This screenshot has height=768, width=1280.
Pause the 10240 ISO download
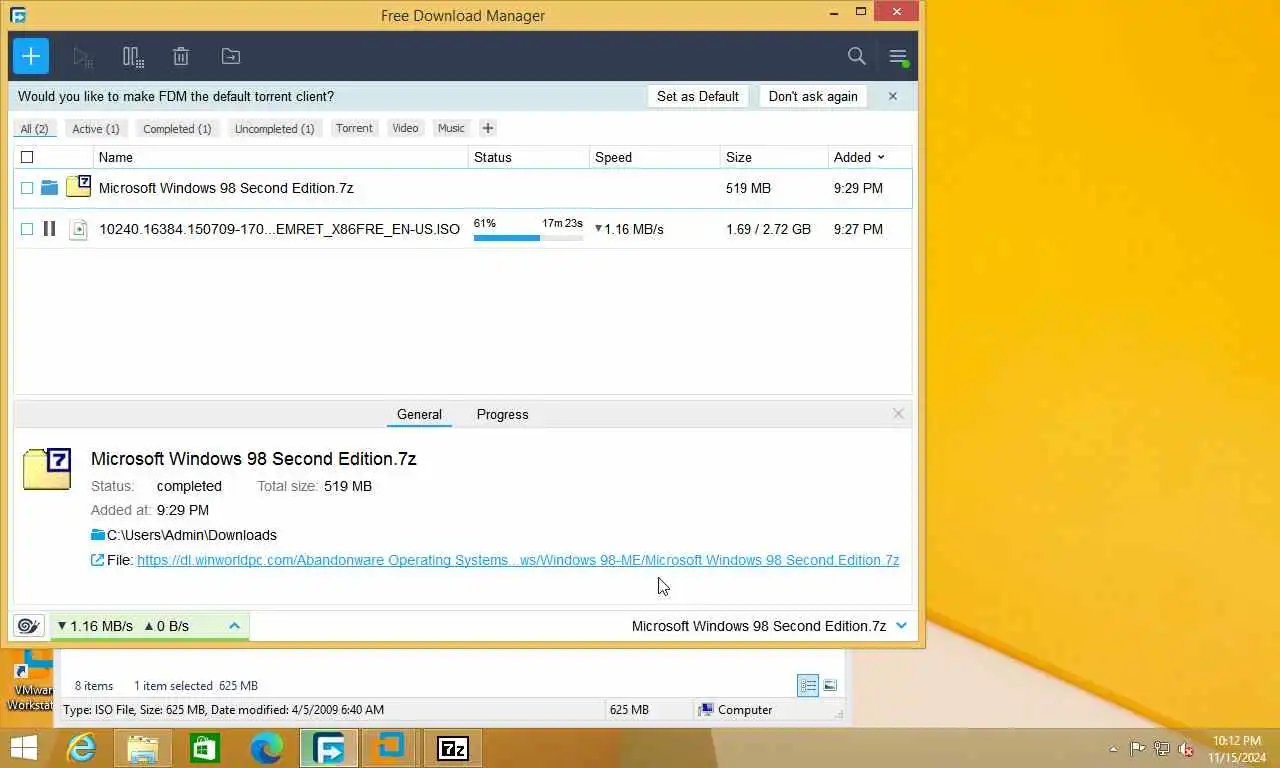coord(49,229)
